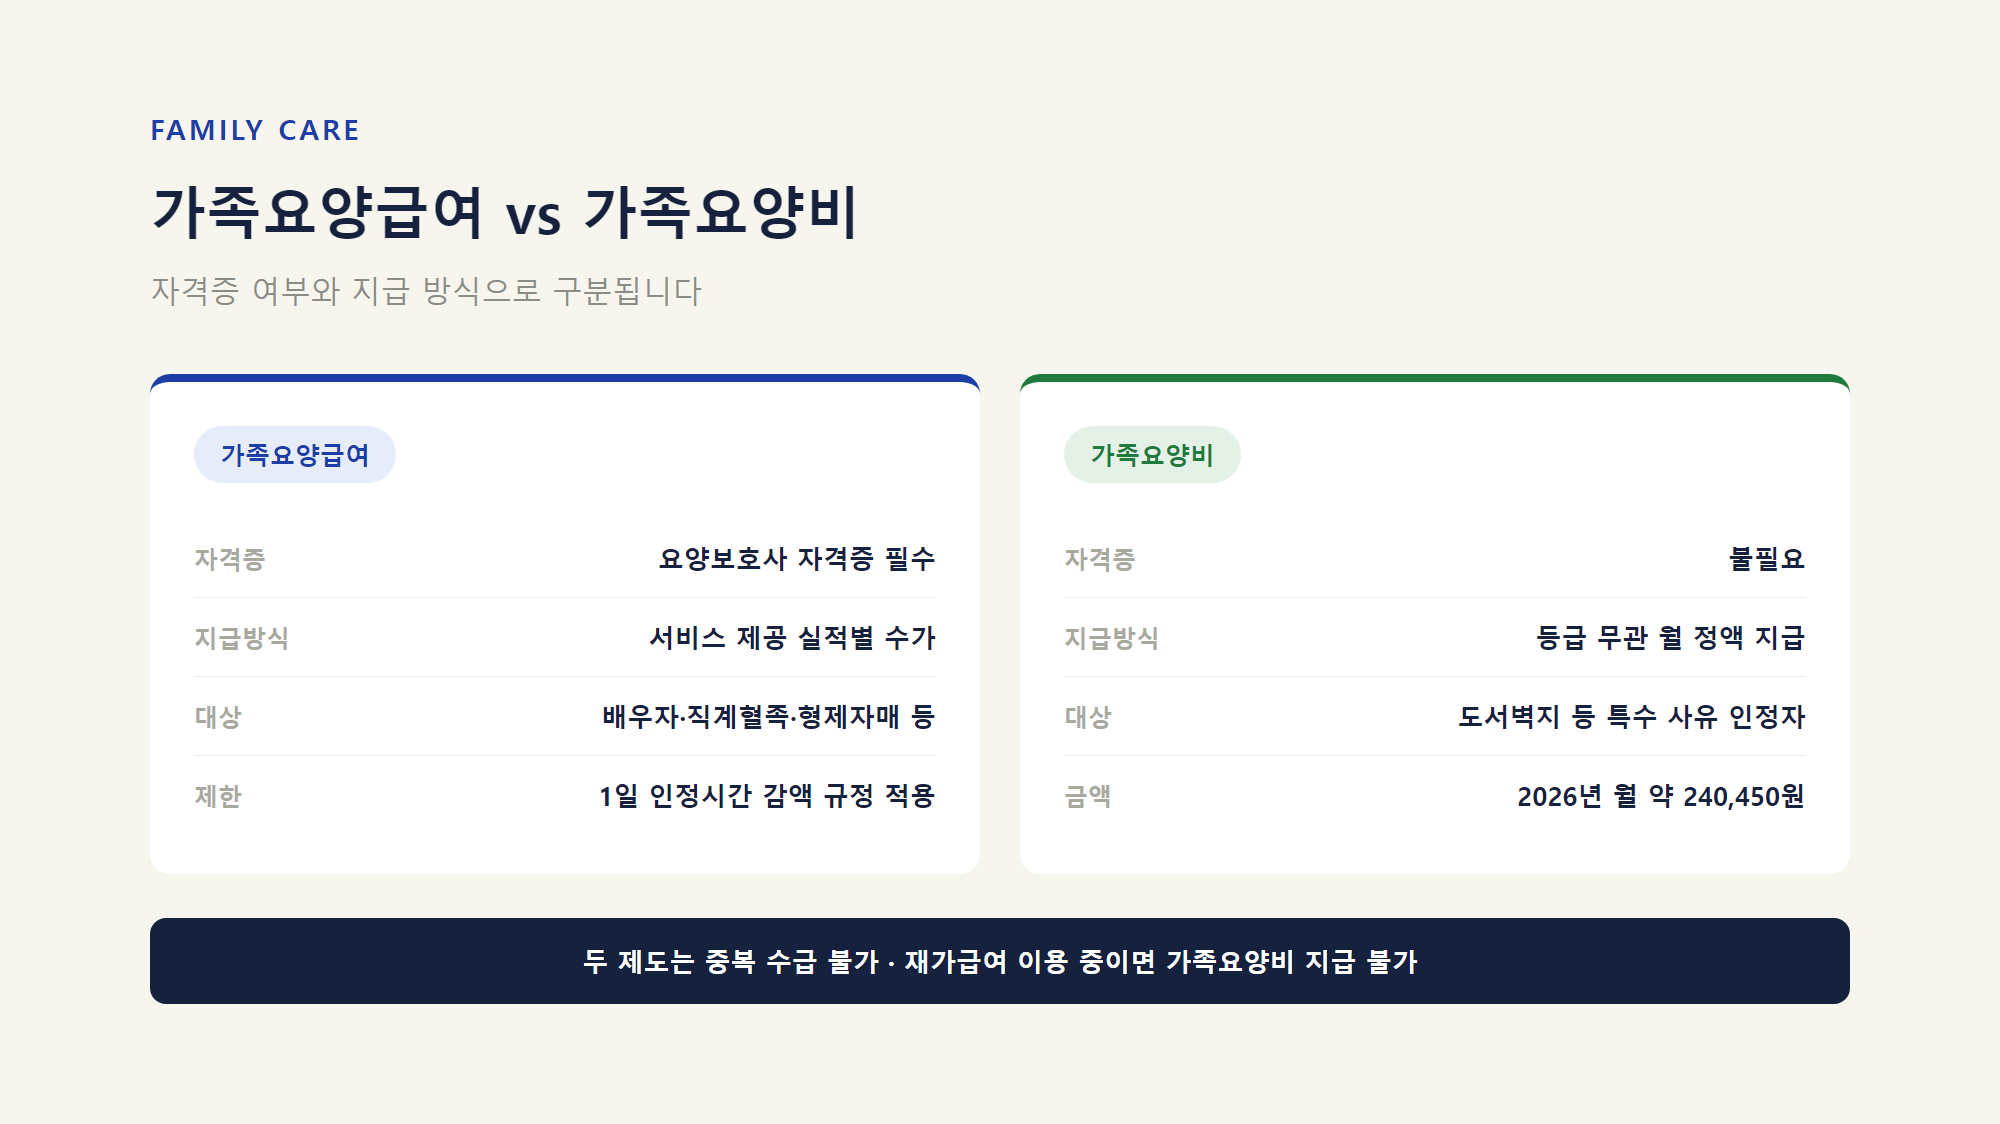Click 등급 무관 월 정액 지급 text

[1670, 637]
